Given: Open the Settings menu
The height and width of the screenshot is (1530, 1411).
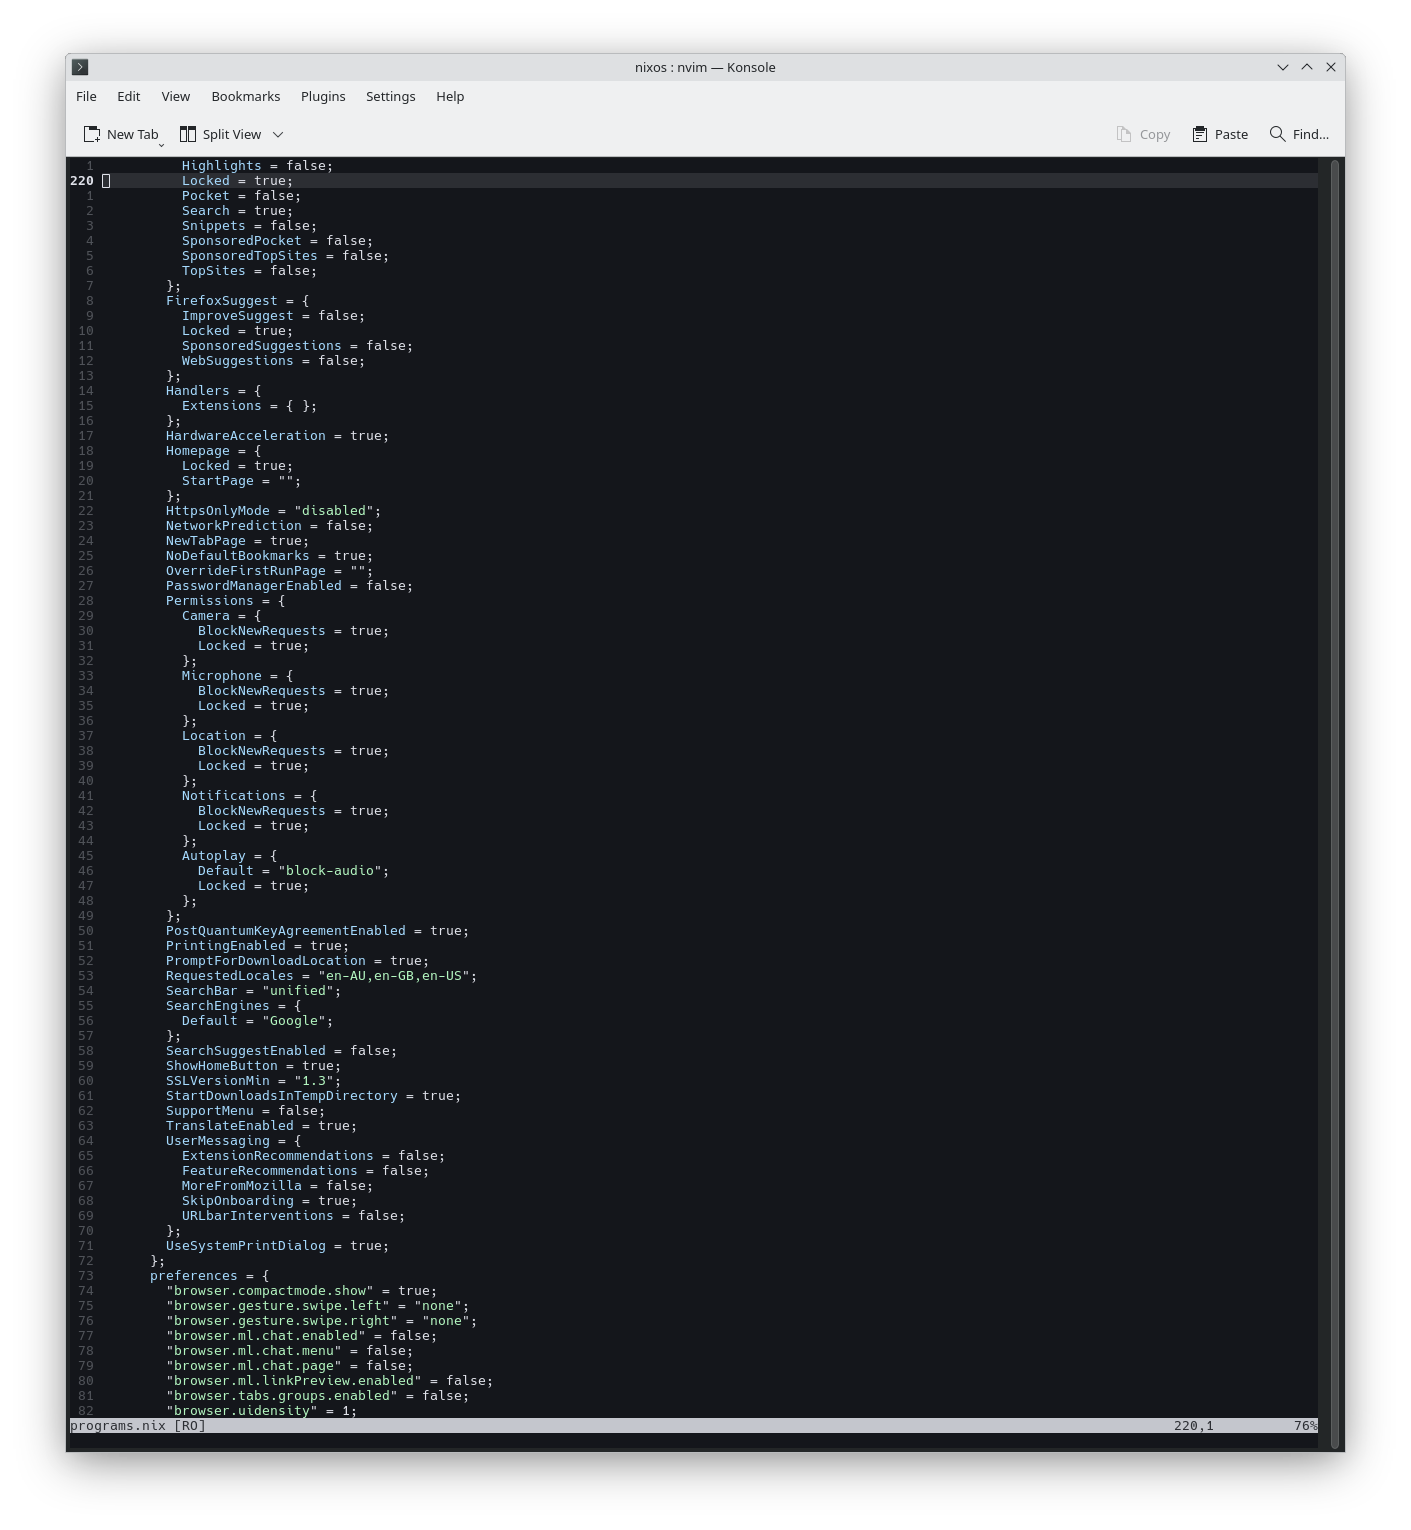Looking at the screenshot, I should 391,96.
